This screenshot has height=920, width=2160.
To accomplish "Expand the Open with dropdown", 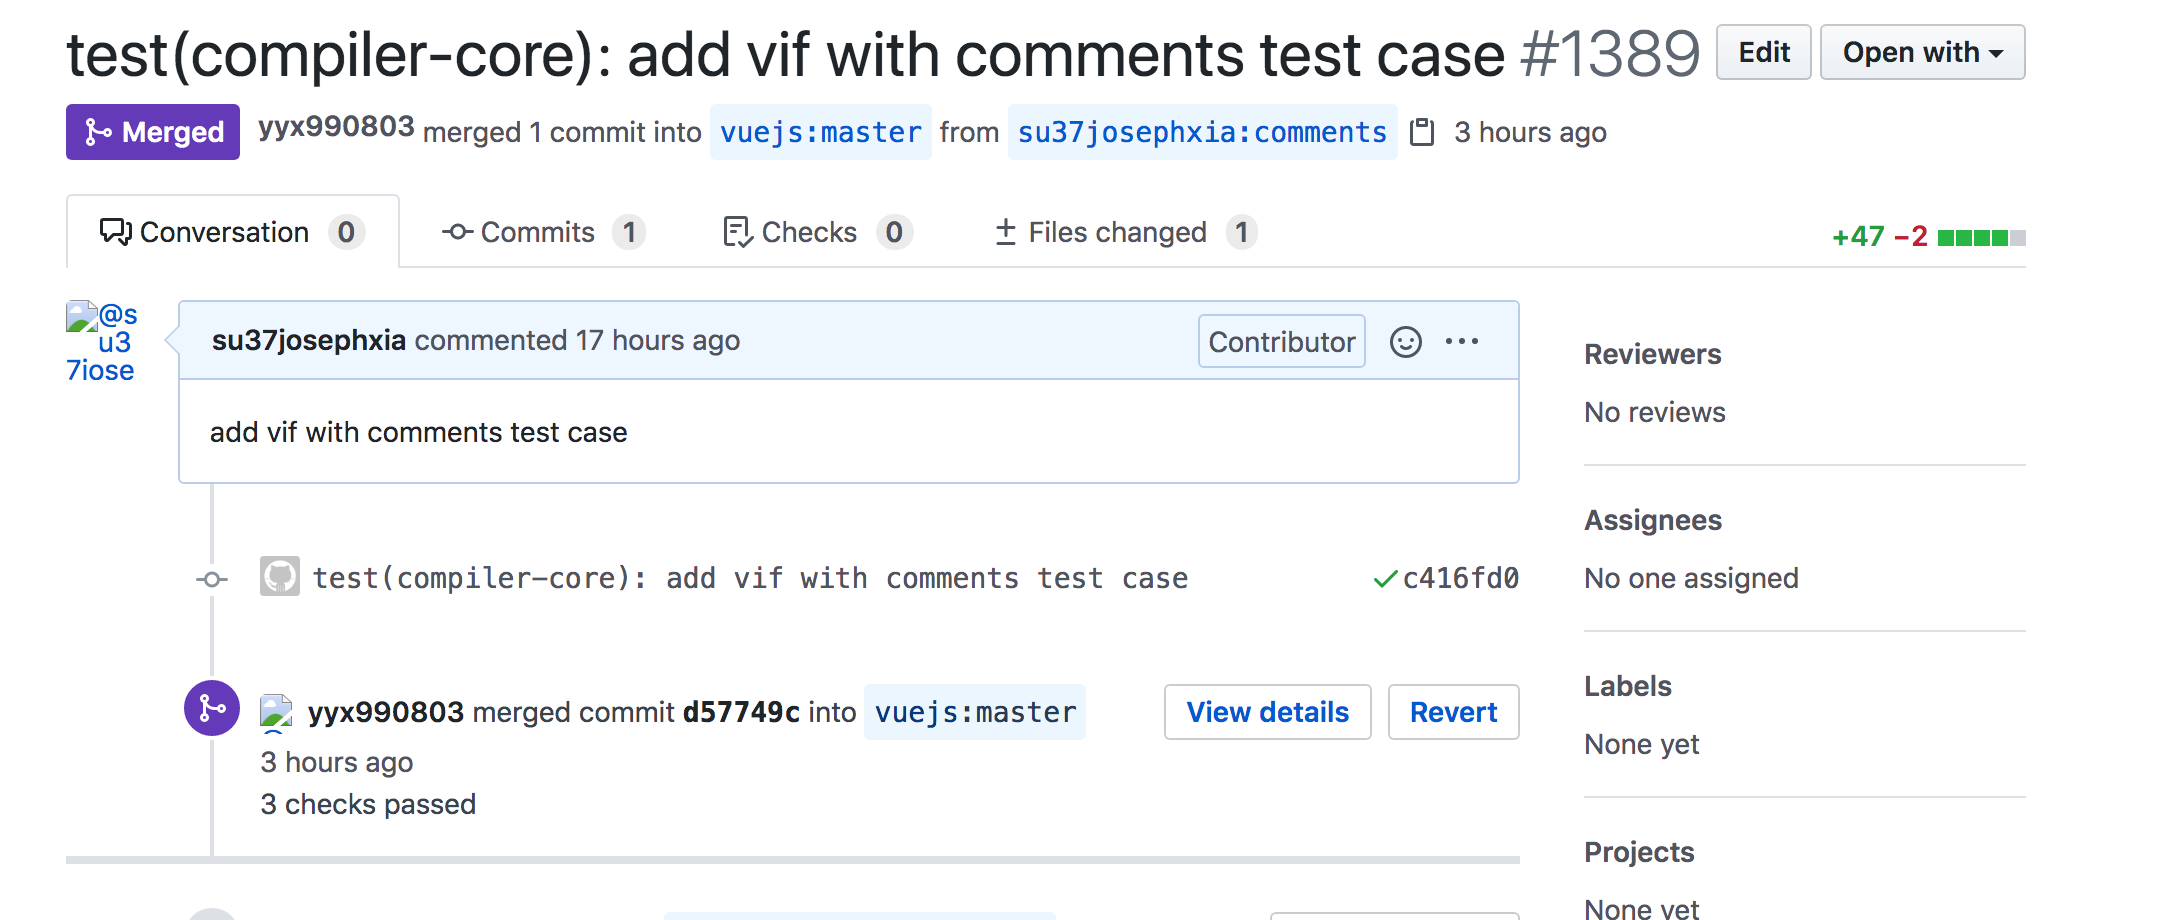I will [x=1922, y=52].
